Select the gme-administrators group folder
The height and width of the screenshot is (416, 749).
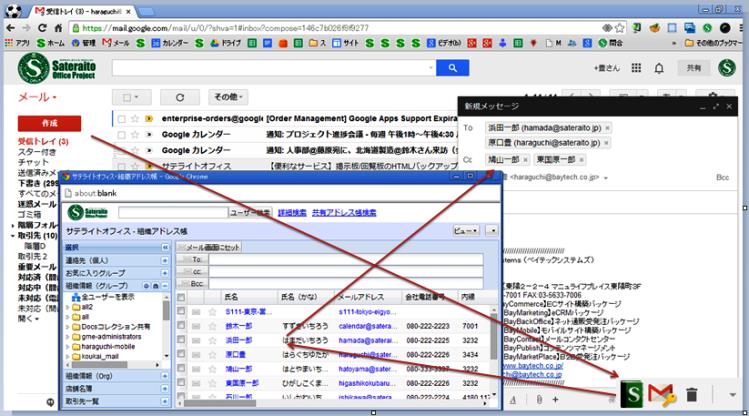[111, 337]
